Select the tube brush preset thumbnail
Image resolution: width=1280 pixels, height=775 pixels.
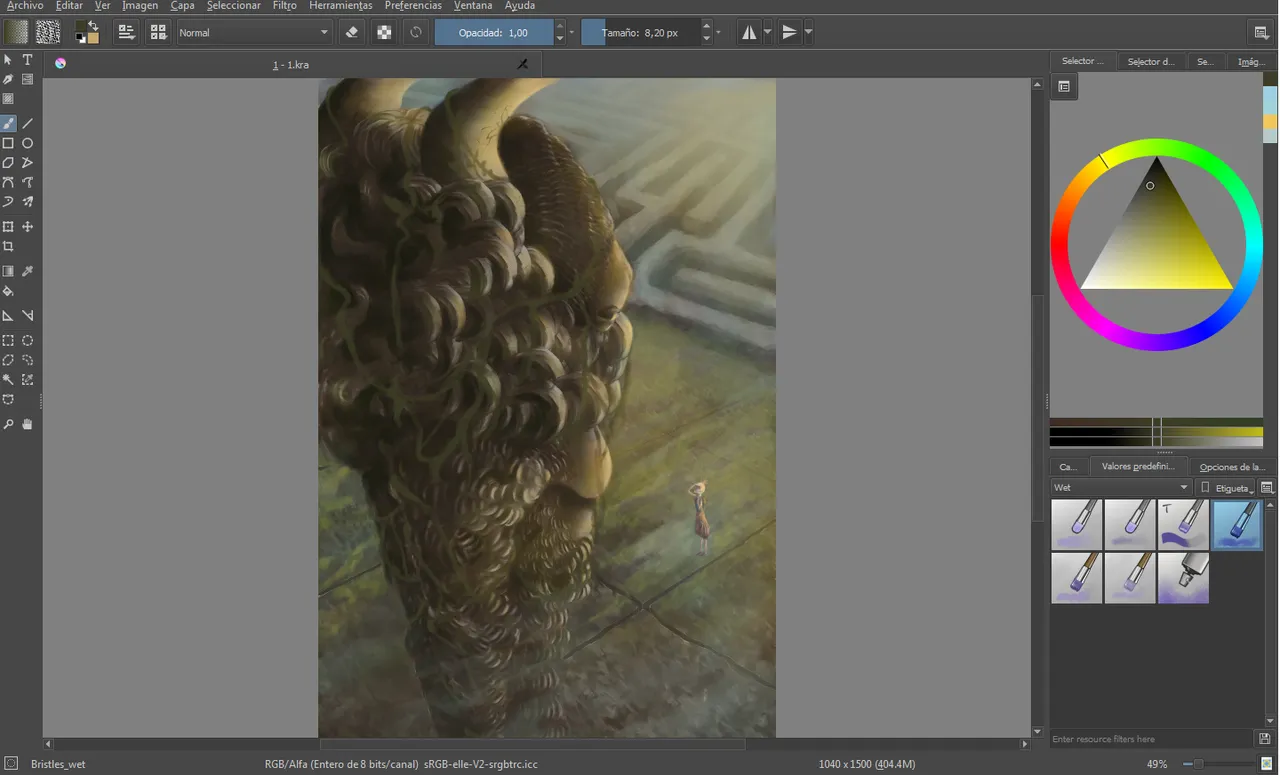1183,578
